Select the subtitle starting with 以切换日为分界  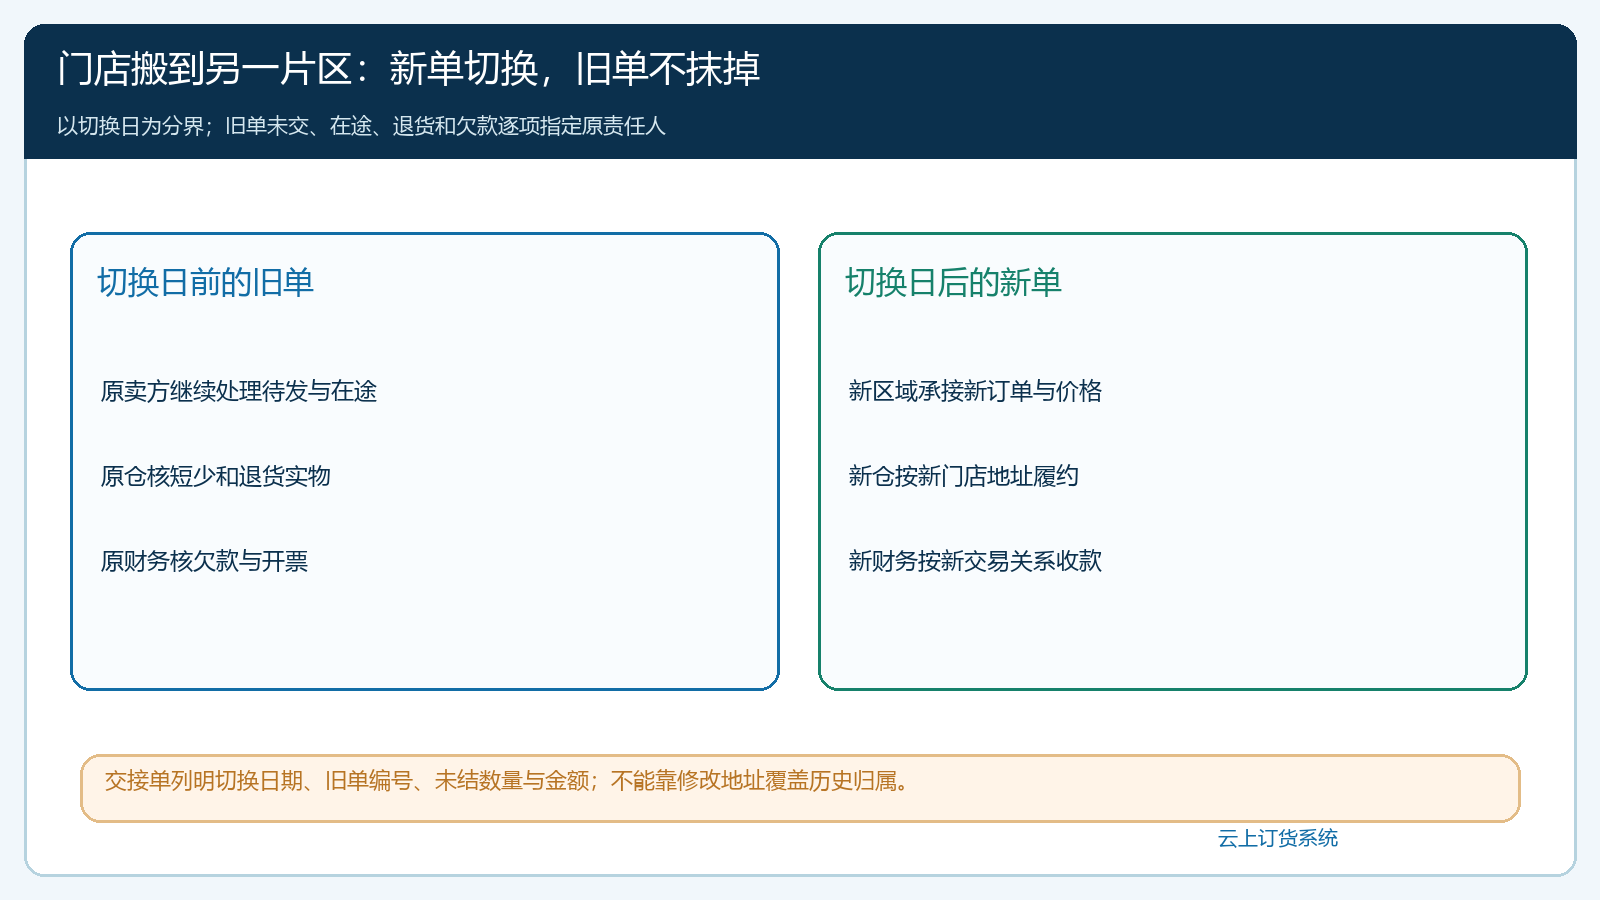[361, 126]
